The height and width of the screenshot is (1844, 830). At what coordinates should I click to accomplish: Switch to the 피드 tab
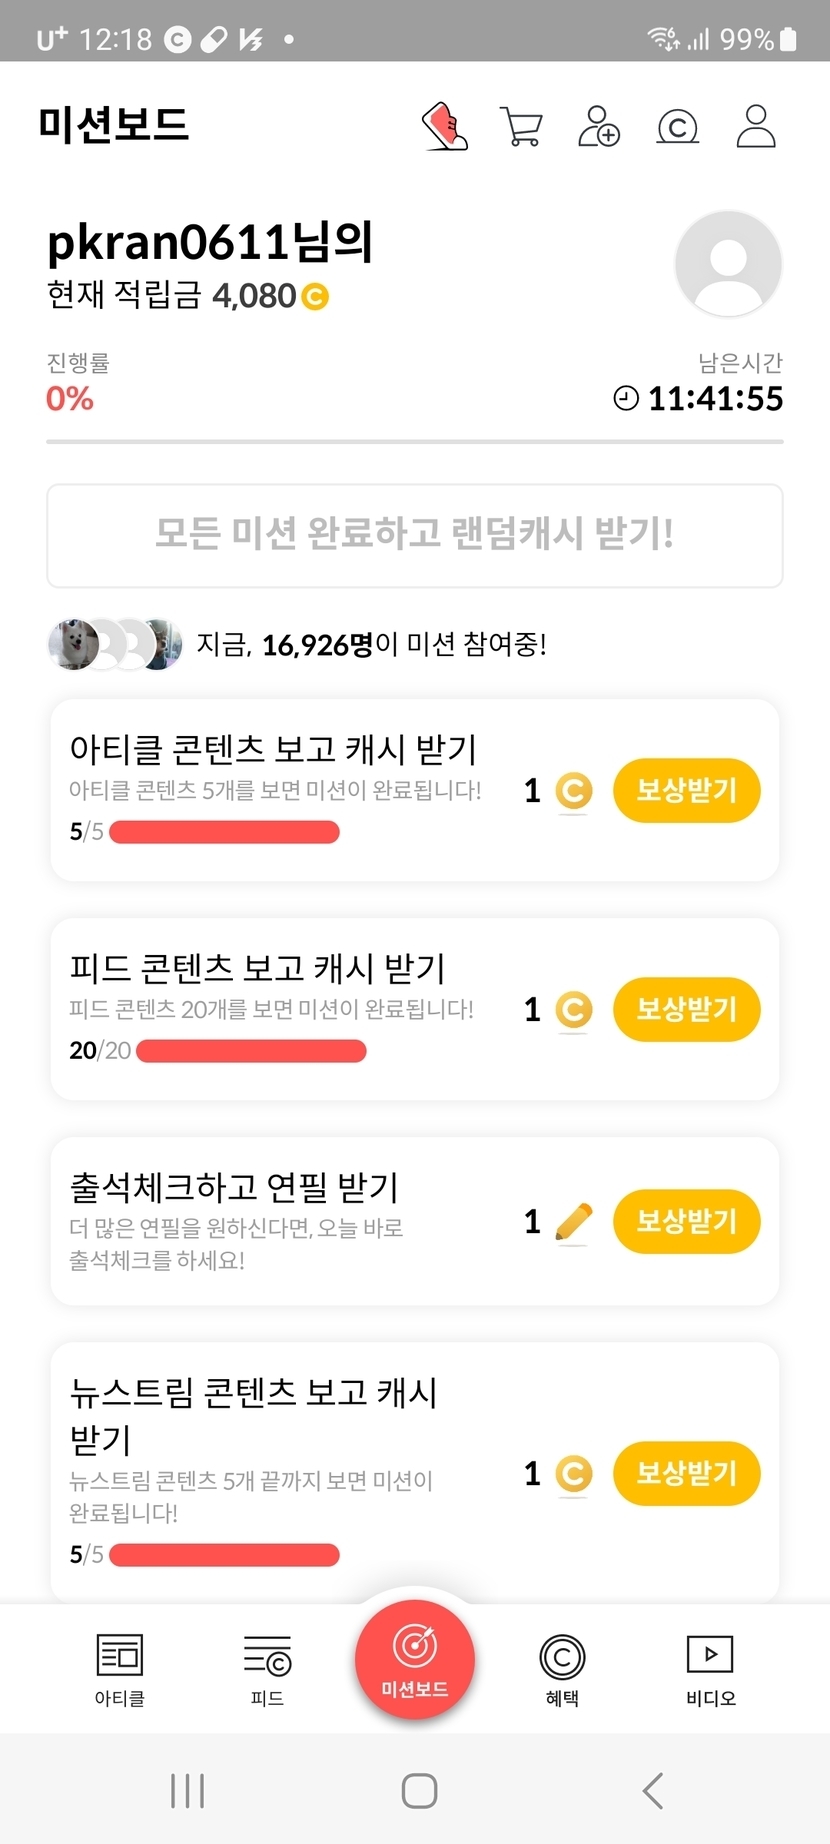[x=267, y=1669]
